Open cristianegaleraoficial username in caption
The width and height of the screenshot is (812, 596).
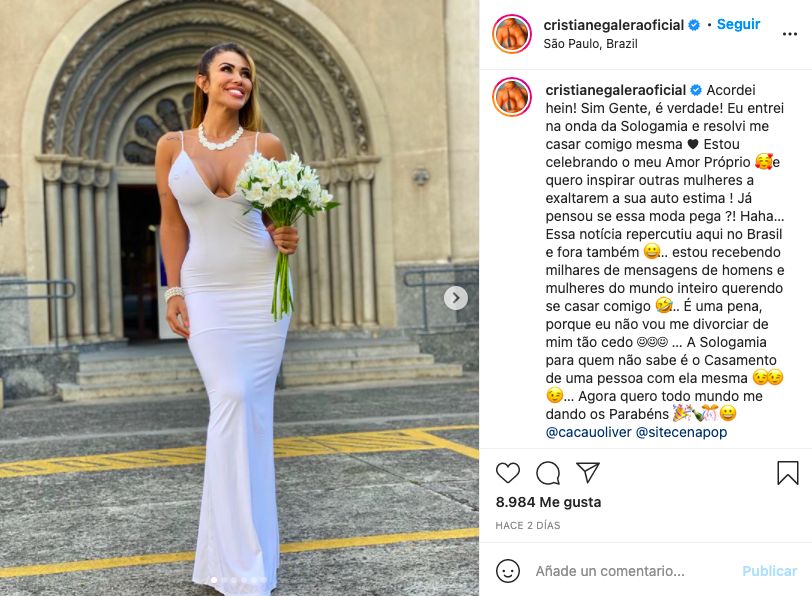point(616,90)
